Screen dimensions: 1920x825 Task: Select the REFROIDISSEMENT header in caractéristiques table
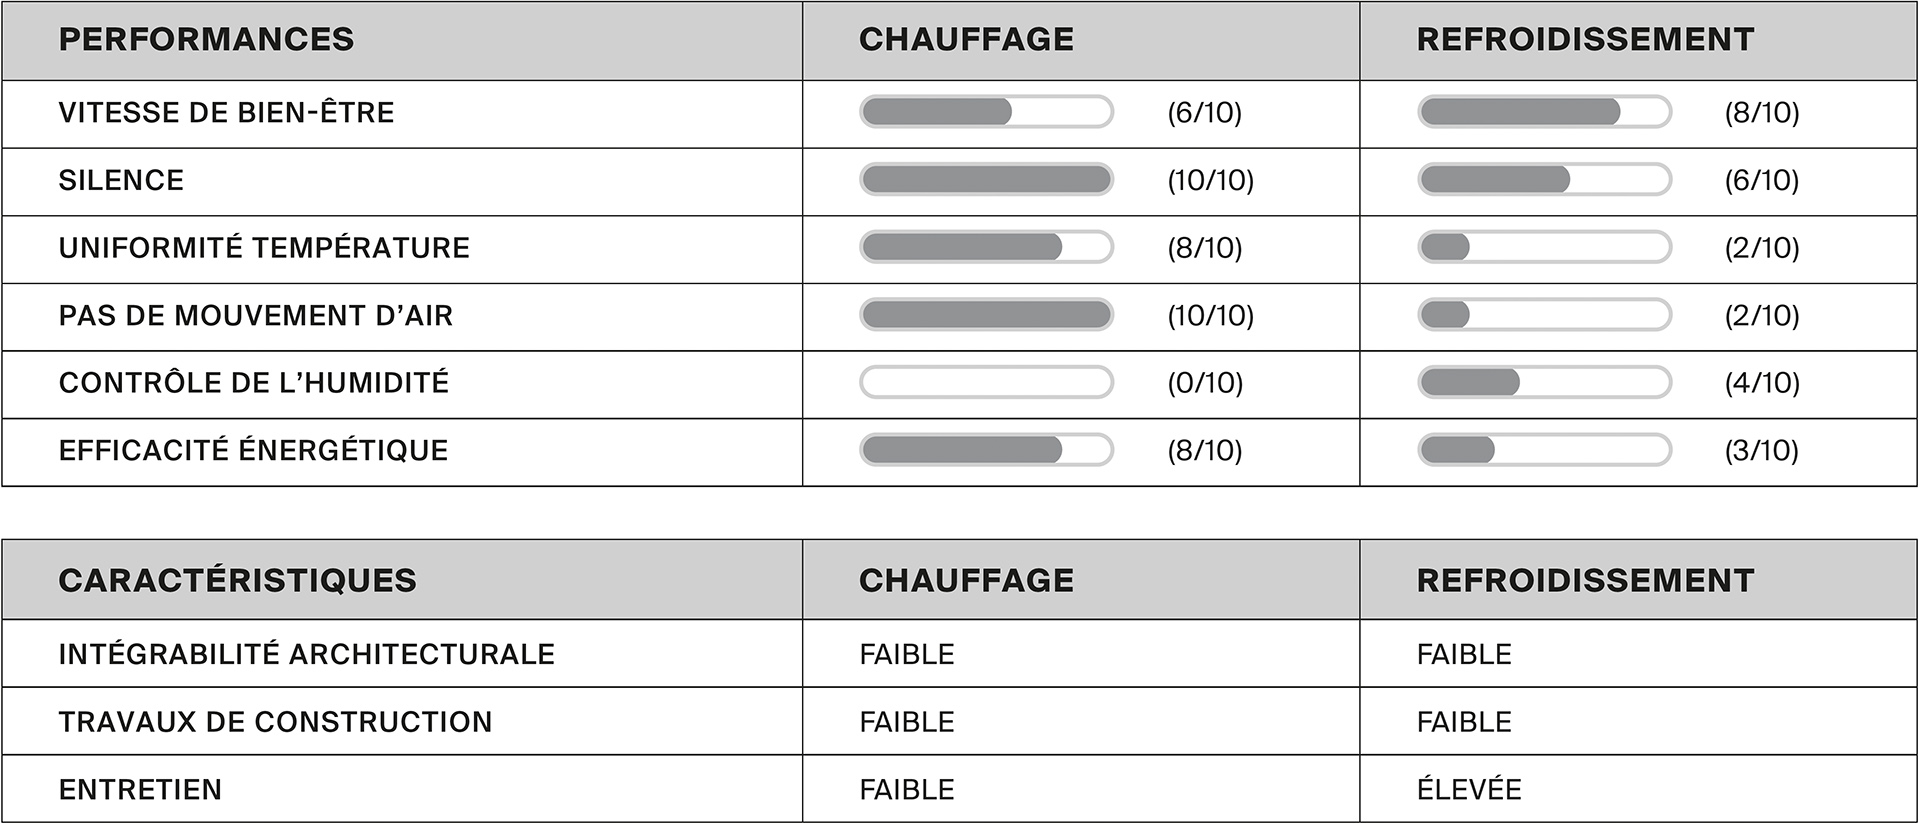pyautogui.click(x=1585, y=580)
